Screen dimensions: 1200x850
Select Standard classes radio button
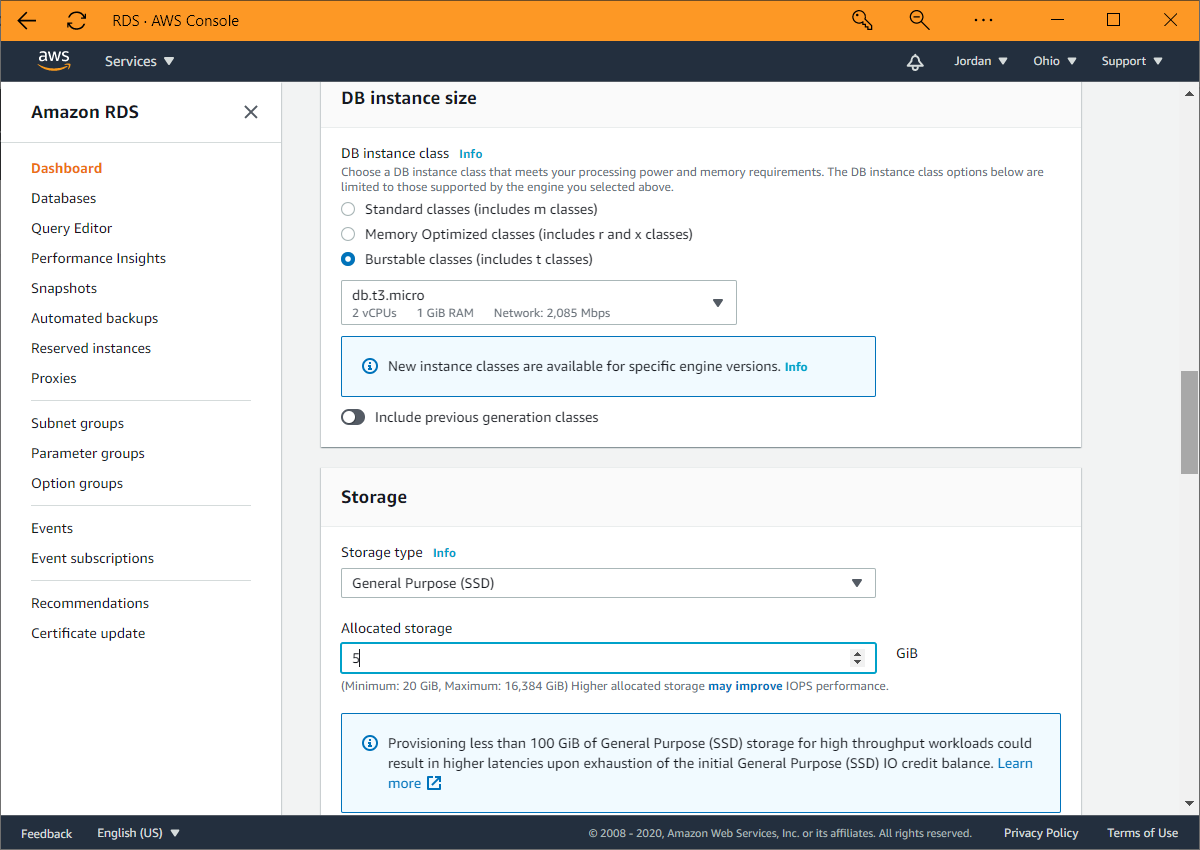pos(348,209)
